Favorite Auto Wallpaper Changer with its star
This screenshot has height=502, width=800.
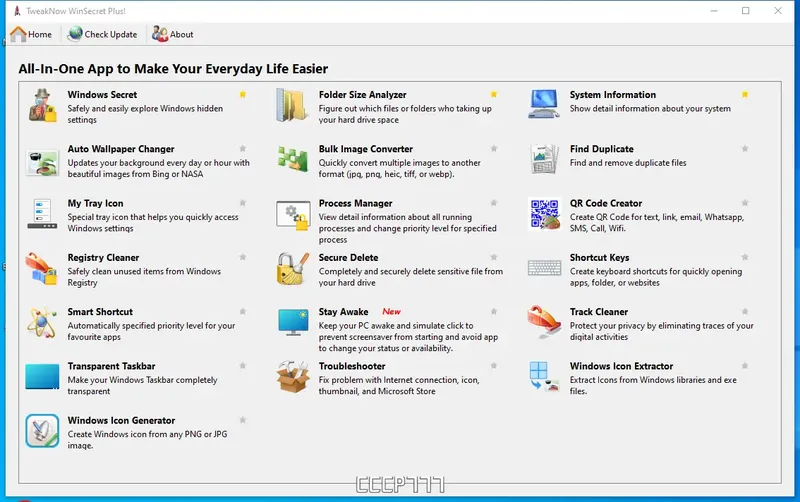(x=243, y=148)
